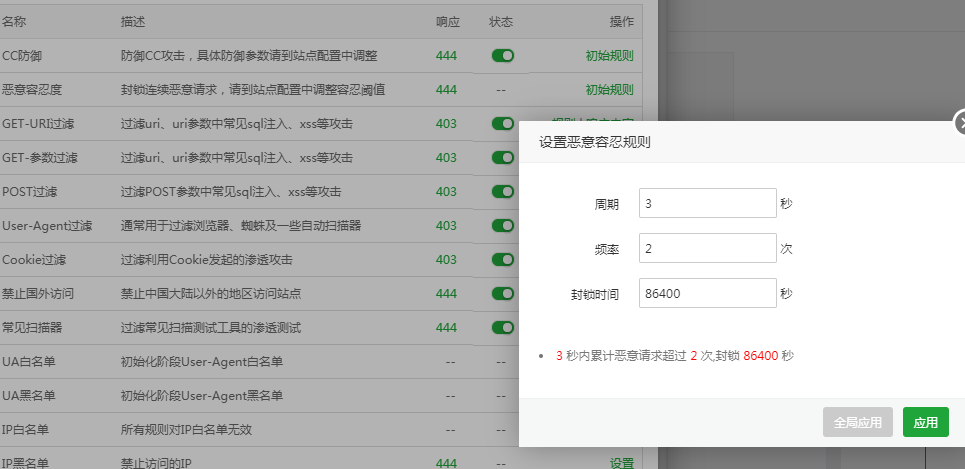Click the green 应用 button
The width and height of the screenshot is (965, 469).
point(926,422)
